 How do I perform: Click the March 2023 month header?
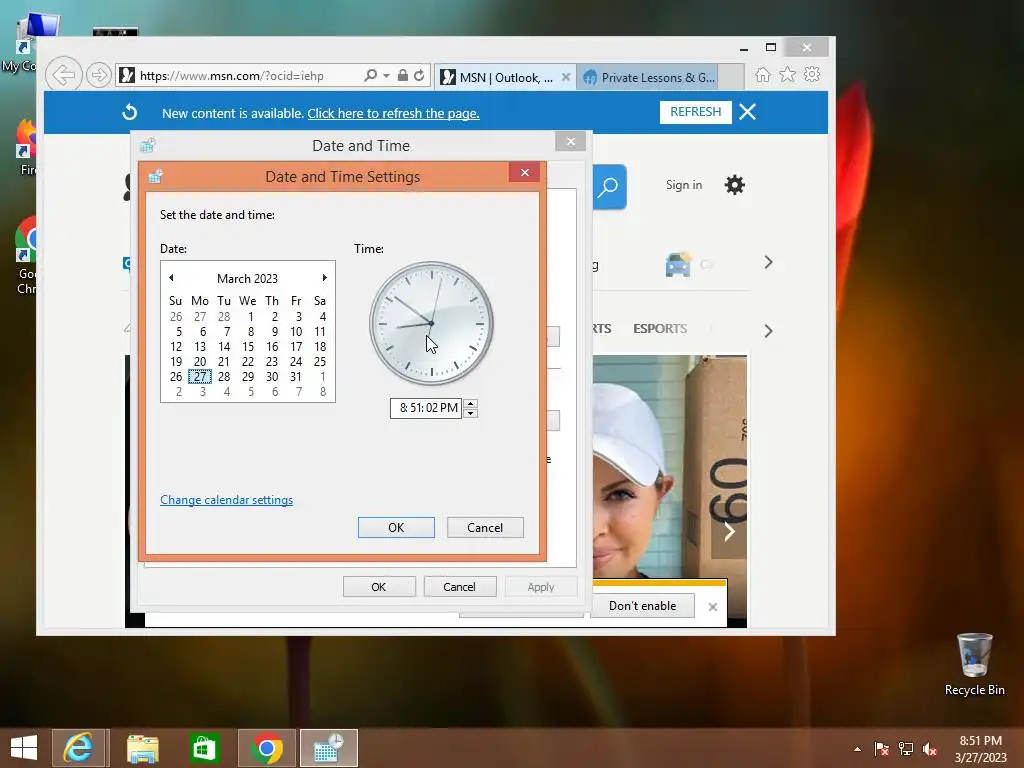click(x=247, y=278)
